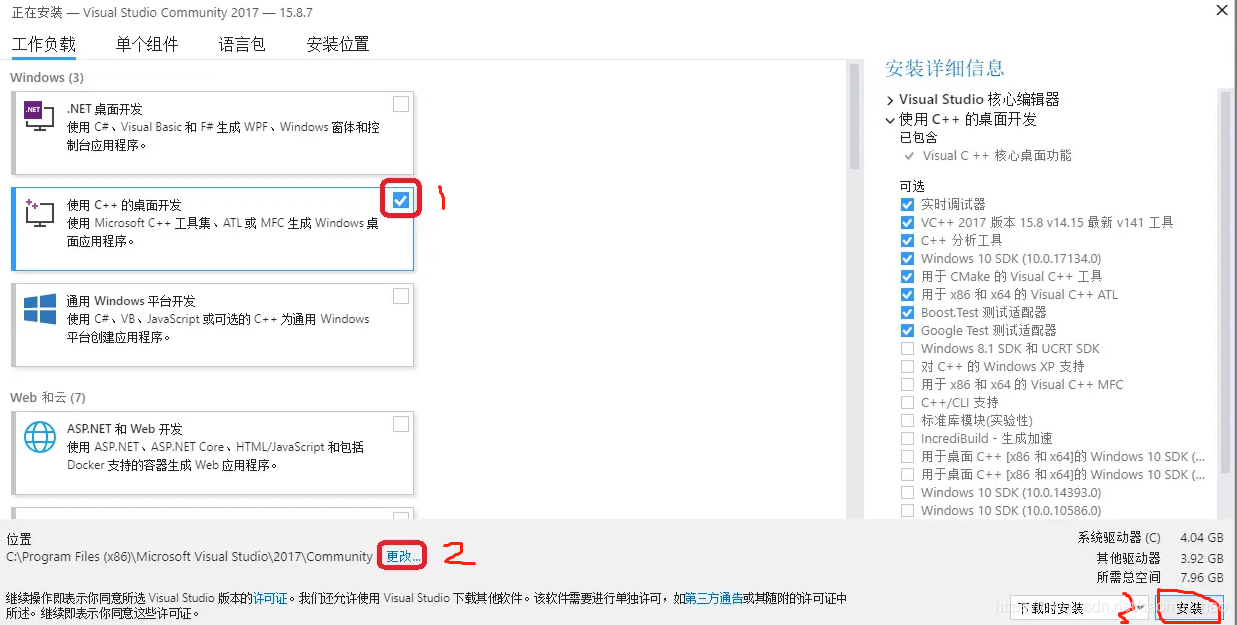Expand the Visual Studio 核心编辑器 section
This screenshot has height=625, width=1237.
890,100
